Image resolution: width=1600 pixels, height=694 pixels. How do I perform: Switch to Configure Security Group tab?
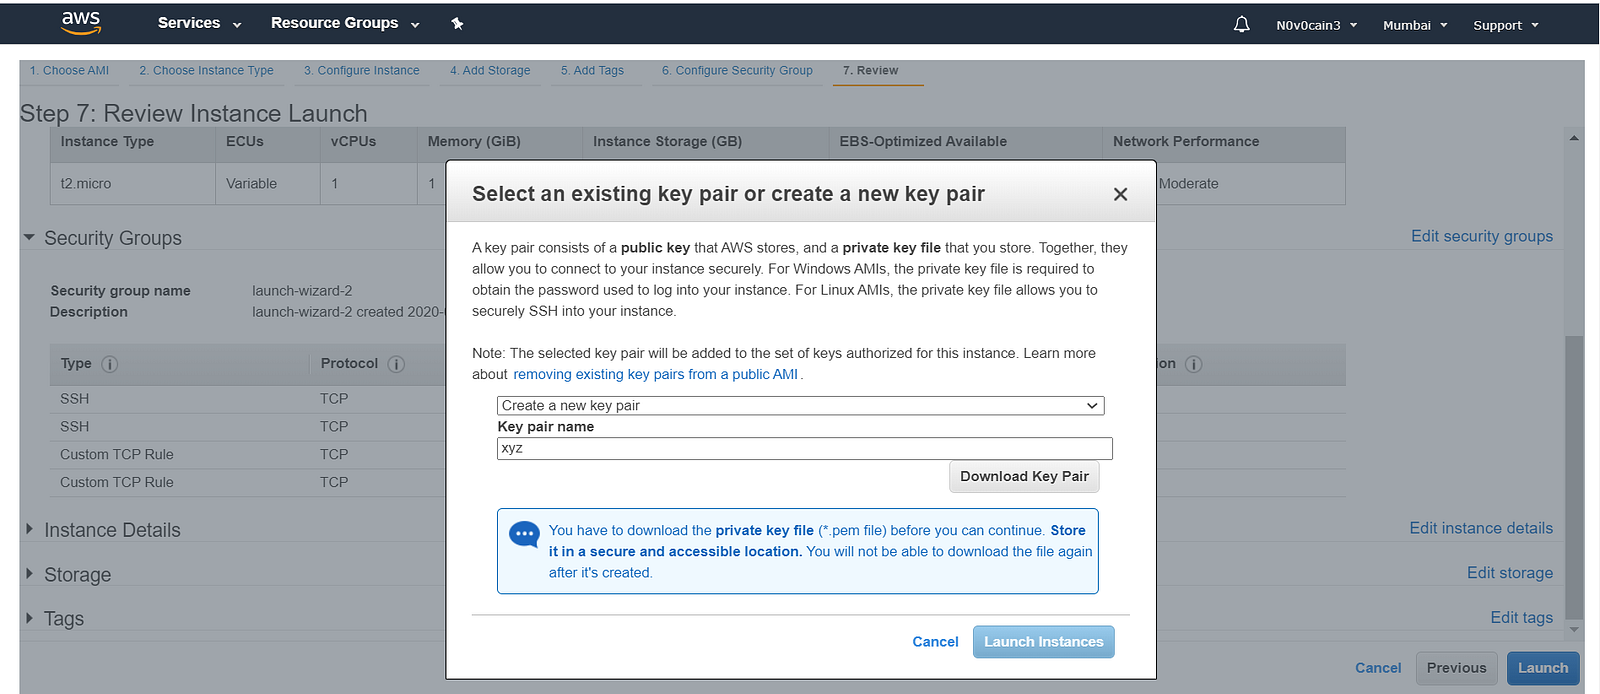point(736,71)
